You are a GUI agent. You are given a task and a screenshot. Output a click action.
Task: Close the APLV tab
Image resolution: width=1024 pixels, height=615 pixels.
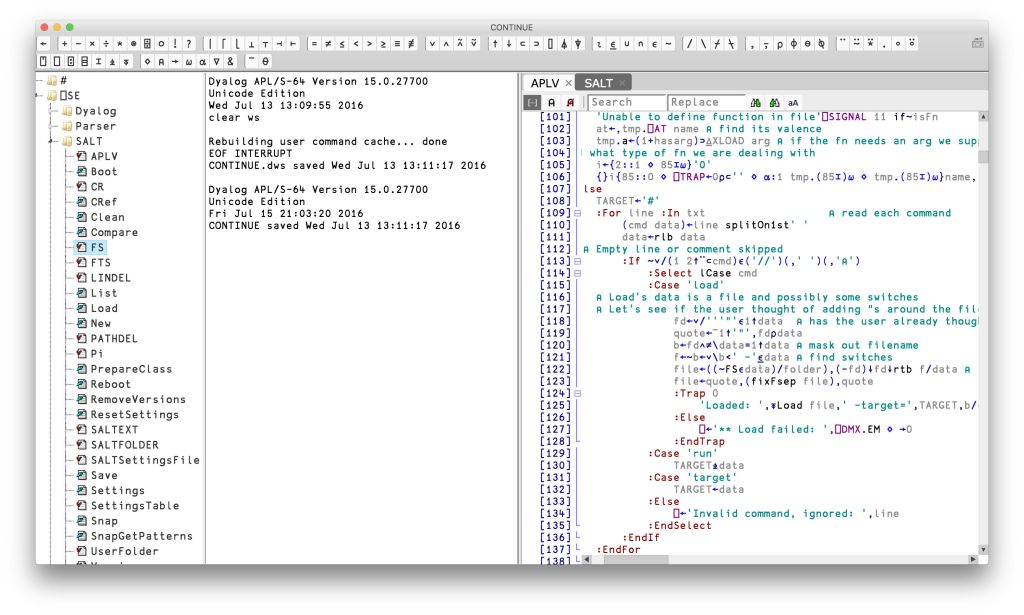[x=568, y=83]
